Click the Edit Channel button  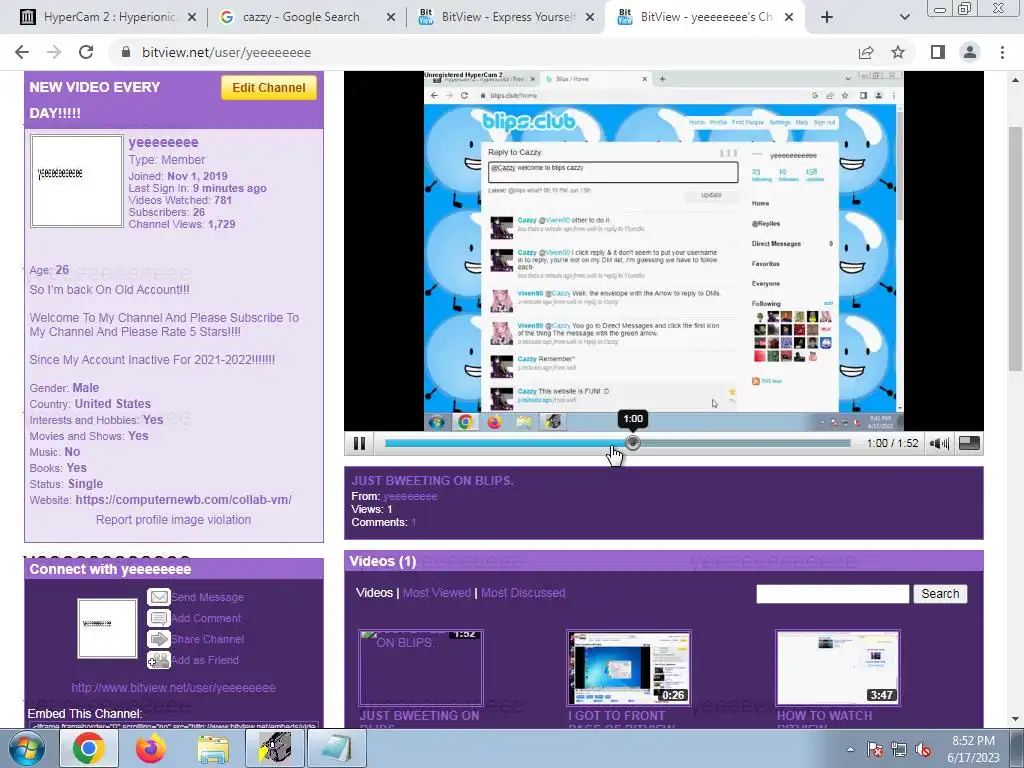[268, 88]
